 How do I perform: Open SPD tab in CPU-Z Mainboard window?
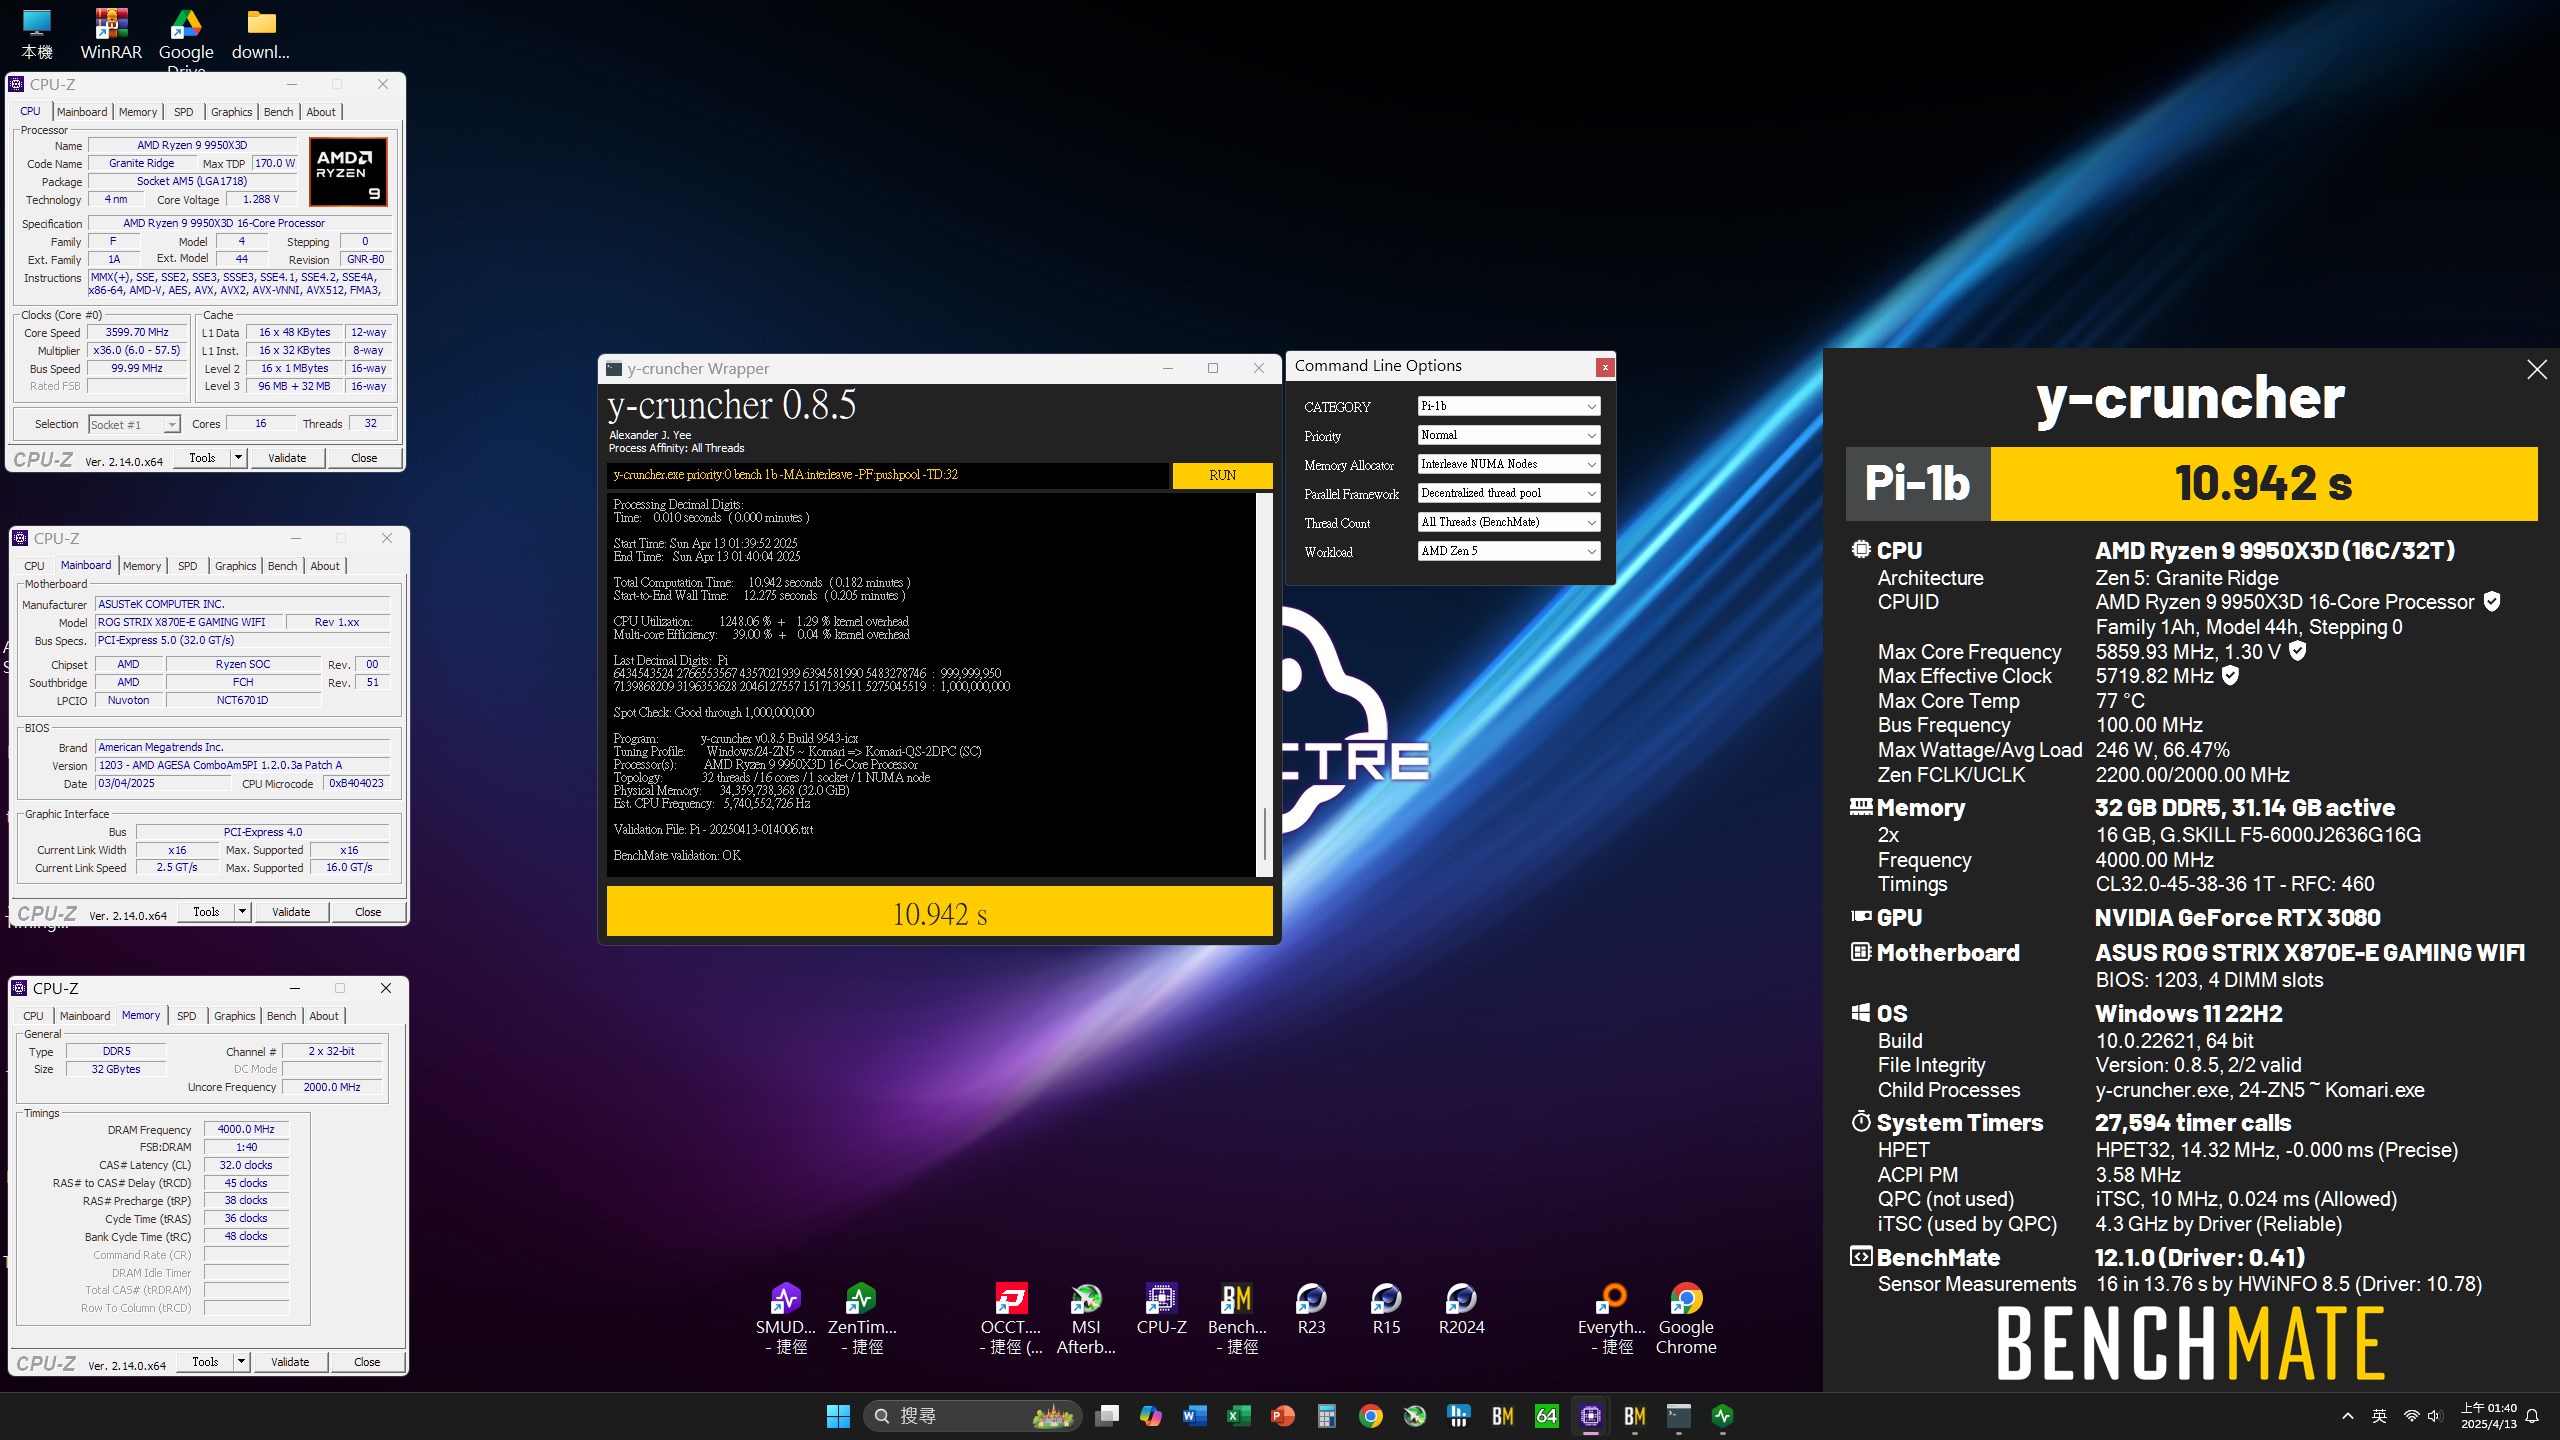(x=187, y=566)
